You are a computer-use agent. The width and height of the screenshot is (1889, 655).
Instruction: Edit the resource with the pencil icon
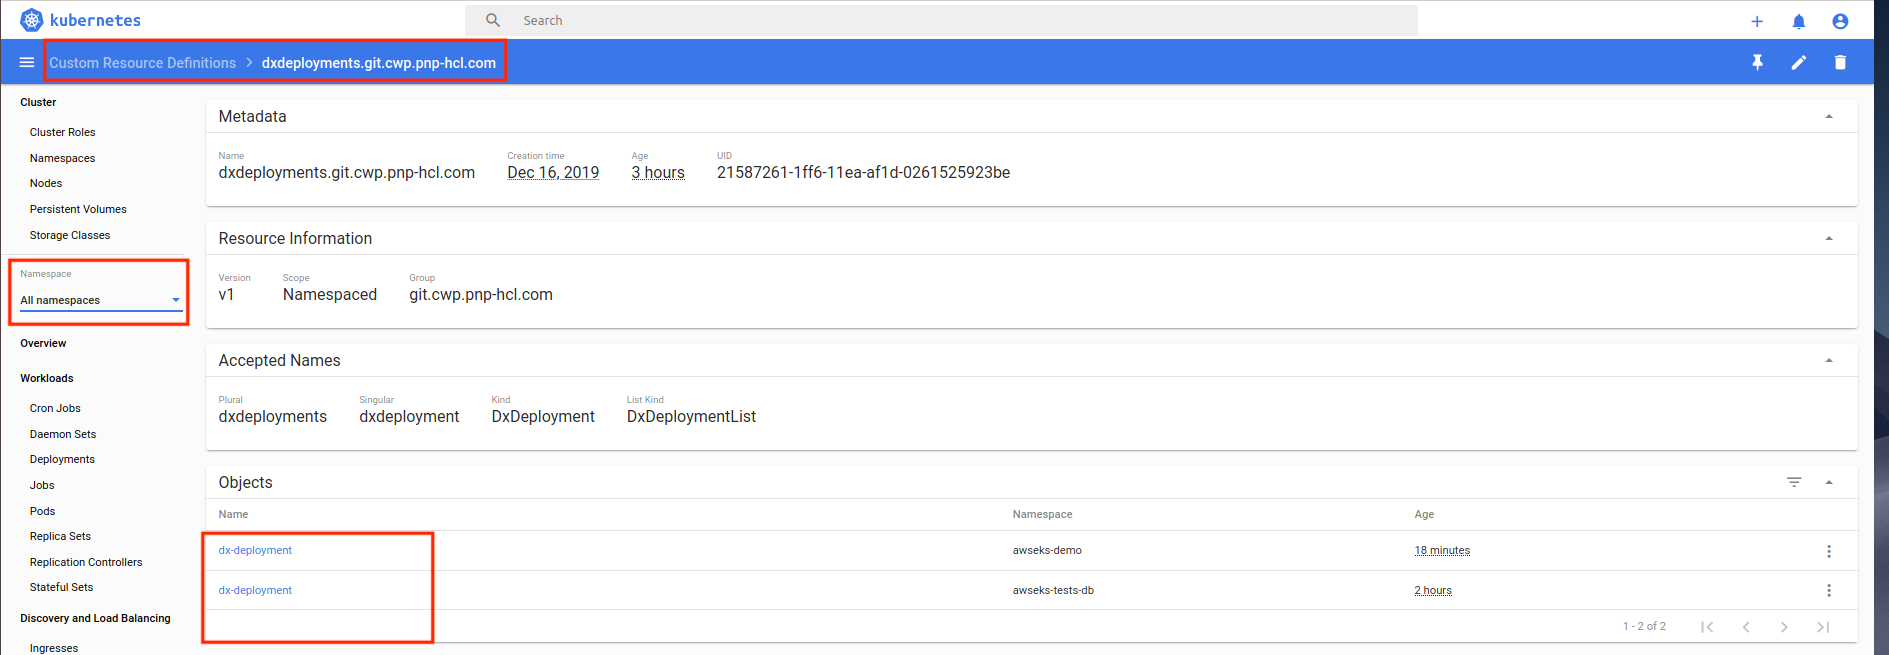[1799, 62]
